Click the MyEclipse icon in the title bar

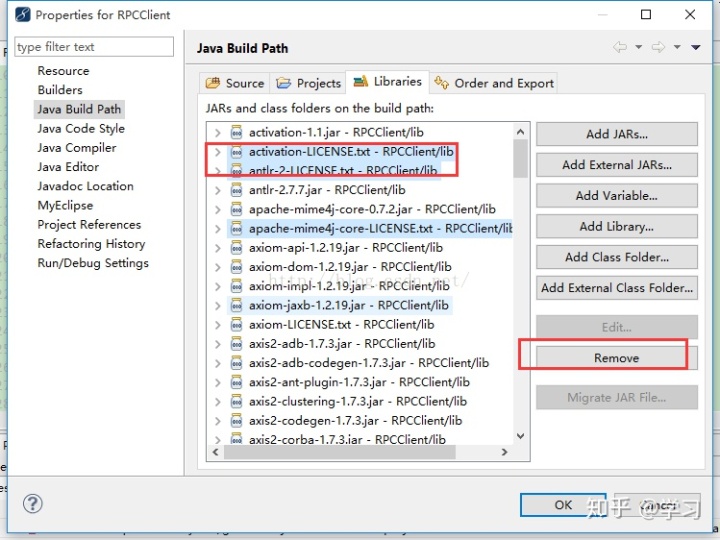23,15
